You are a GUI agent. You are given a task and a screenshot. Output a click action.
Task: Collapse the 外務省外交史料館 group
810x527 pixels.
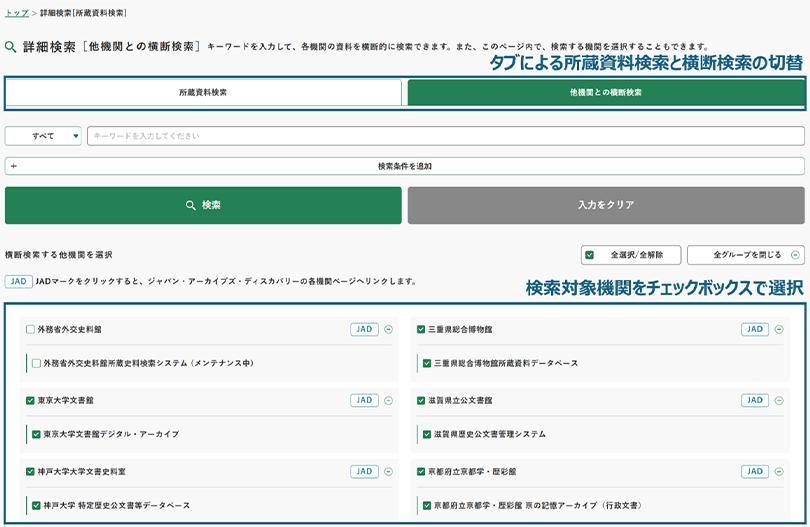(x=388, y=329)
